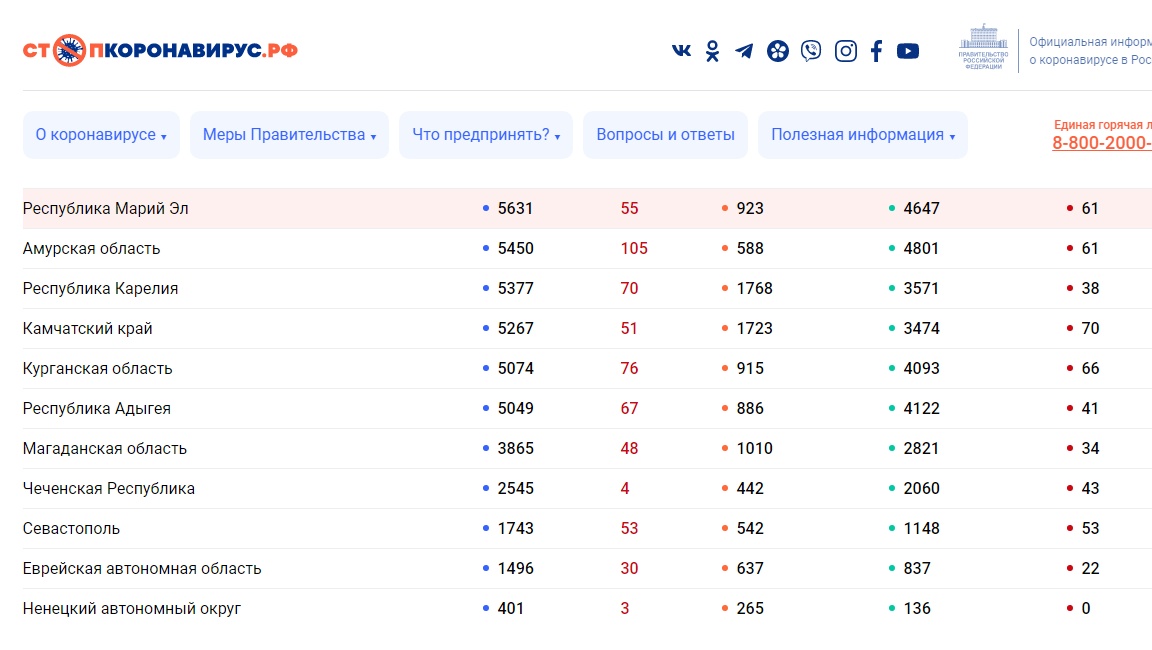The height and width of the screenshot is (650, 1152).
Task: Open the «Вопросы и ответы» menu item
Action: point(665,135)
